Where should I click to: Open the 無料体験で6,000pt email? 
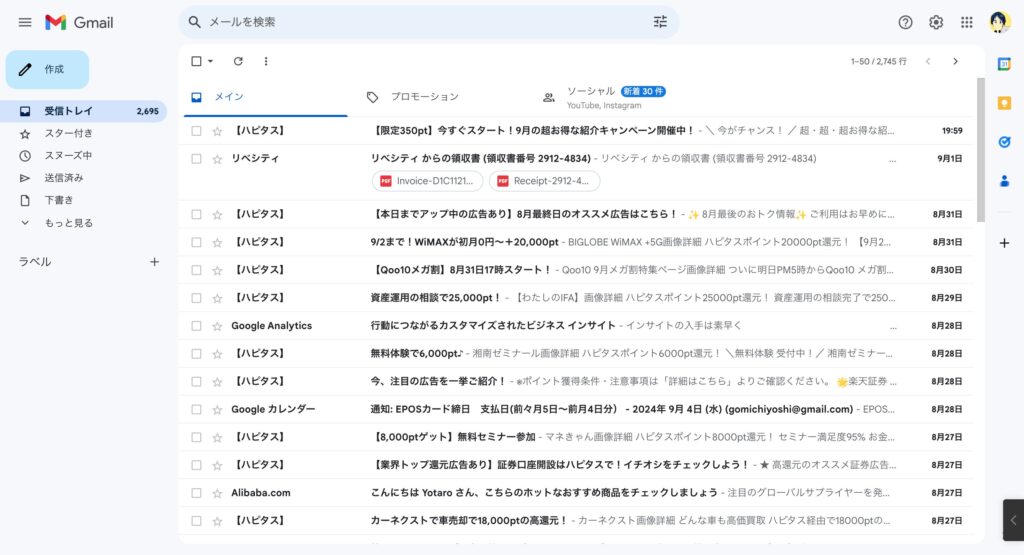[576, 353]
